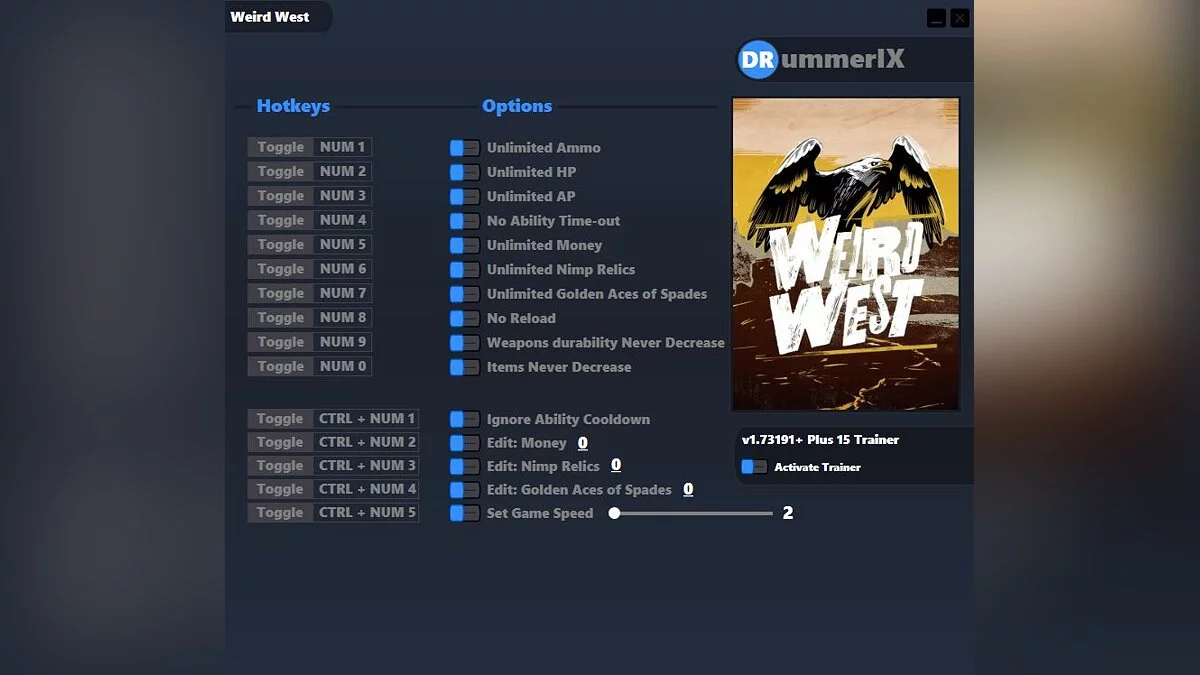Minimize the Weird West trainer window

pyautogui.click(x=936, y=18)
